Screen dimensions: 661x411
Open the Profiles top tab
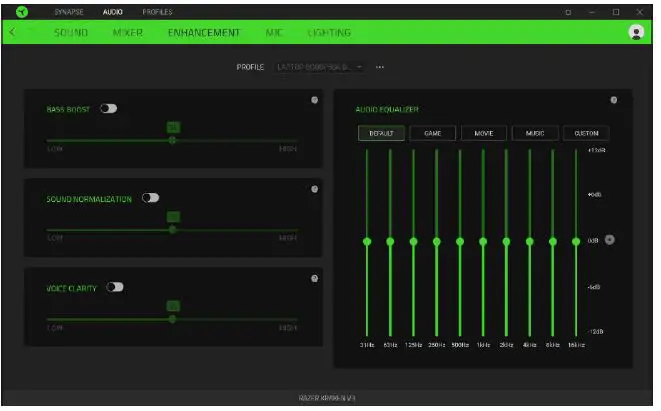(157, 12)
